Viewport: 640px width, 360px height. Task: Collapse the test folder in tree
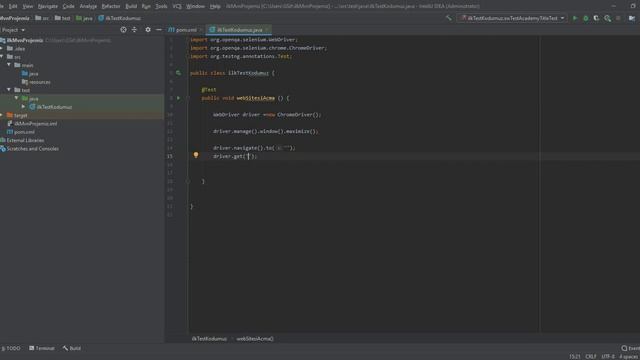[x=9, y=90]
